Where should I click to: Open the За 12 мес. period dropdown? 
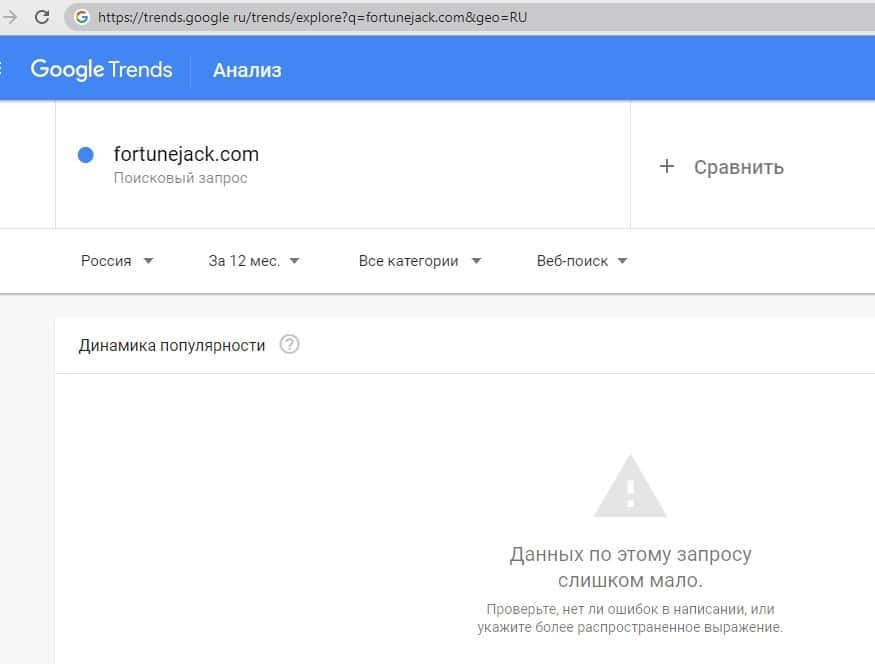tap(254, 261)
